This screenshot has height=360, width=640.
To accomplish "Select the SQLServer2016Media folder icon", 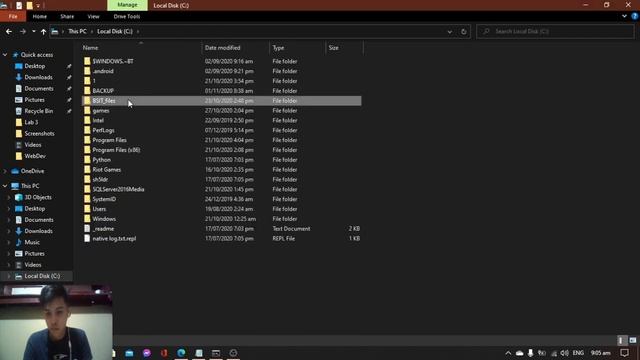I will click(87, 189).
